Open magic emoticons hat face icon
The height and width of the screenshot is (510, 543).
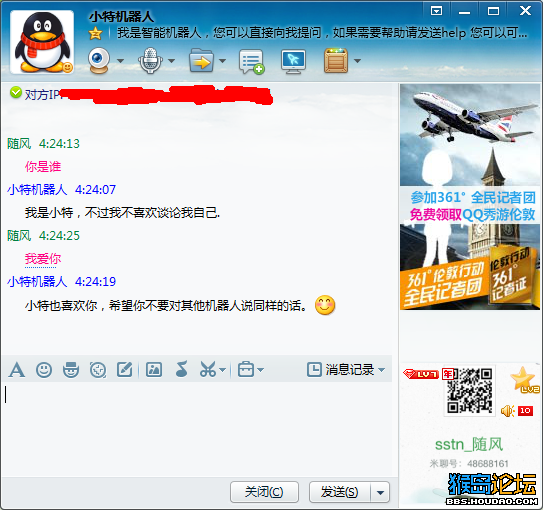71,370
